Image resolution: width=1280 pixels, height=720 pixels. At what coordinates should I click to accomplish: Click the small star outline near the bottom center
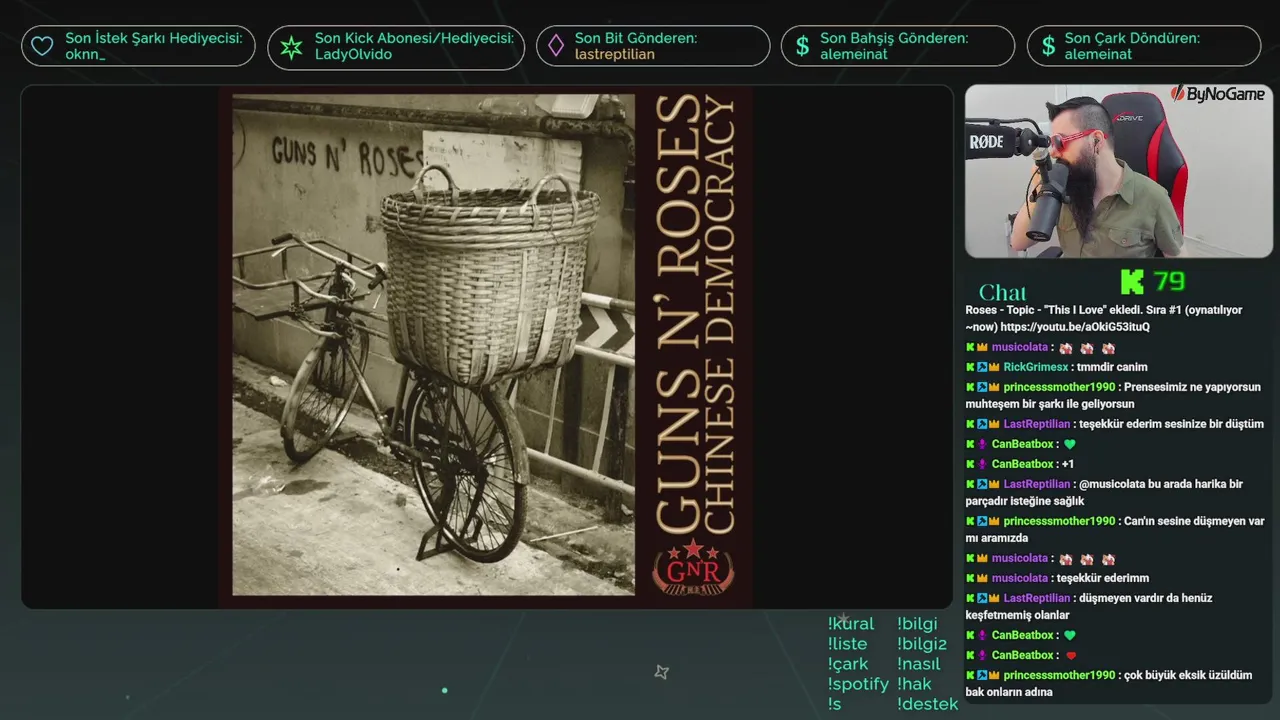pyautogui.click(x=661, y=672)
